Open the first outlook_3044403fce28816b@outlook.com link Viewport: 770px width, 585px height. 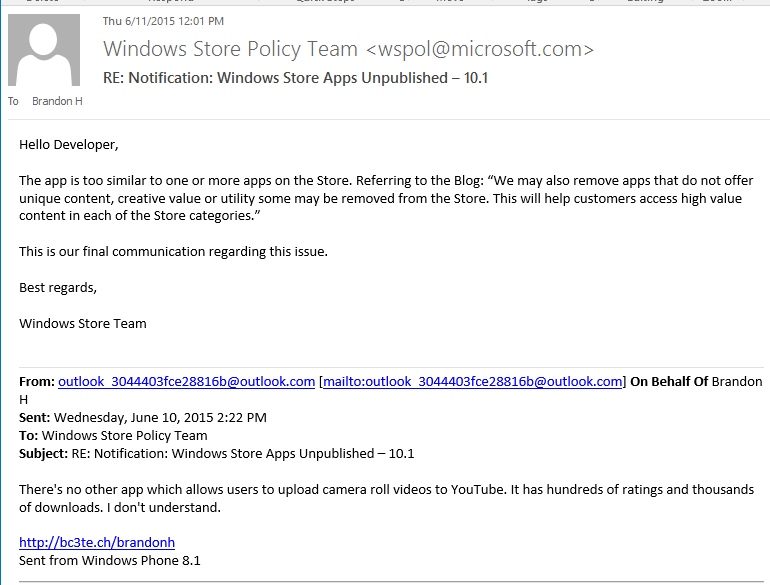(x=187, y=382)
